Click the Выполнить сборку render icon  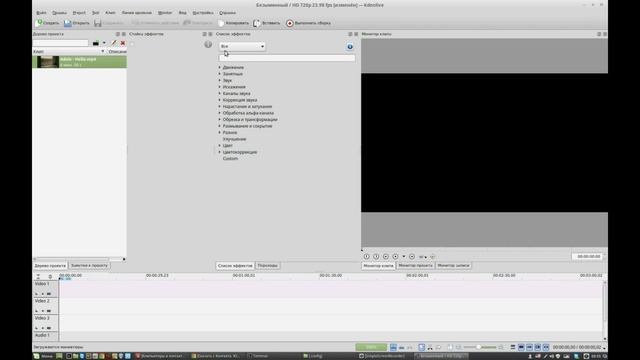290,23
